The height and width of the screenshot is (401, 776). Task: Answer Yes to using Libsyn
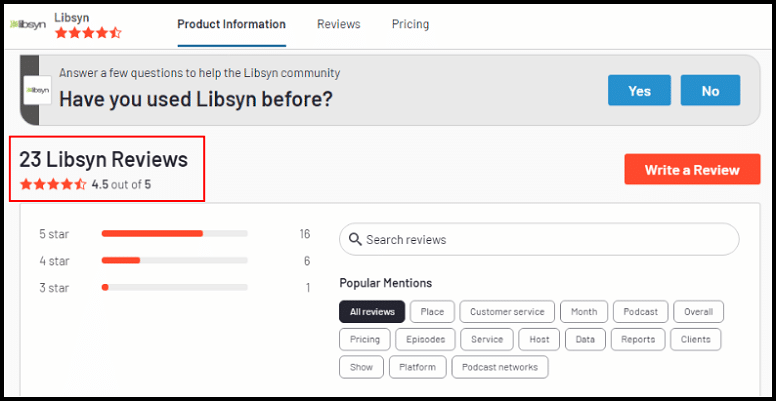[x=639, y=91]
